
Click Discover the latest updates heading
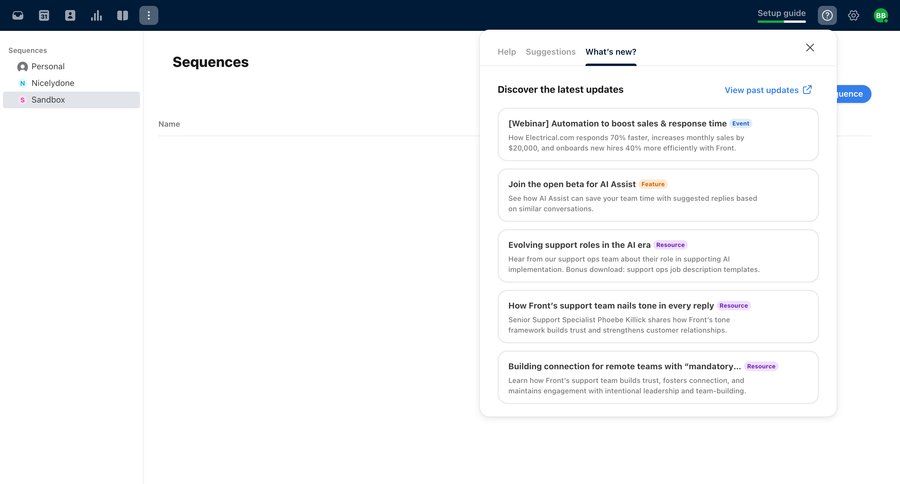coord(560,90)
